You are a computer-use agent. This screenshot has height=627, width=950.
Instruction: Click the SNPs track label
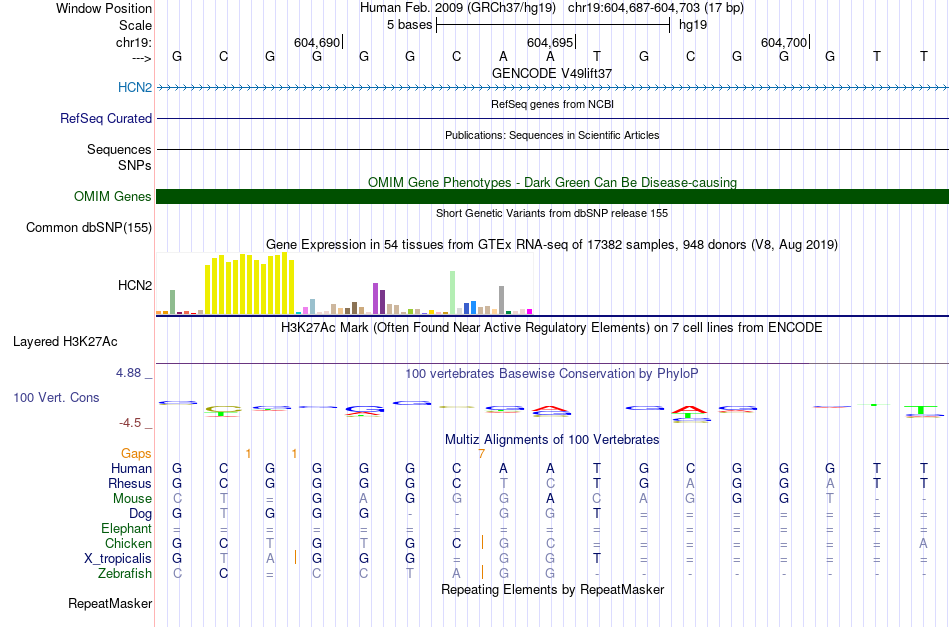[x=135, y=165]
